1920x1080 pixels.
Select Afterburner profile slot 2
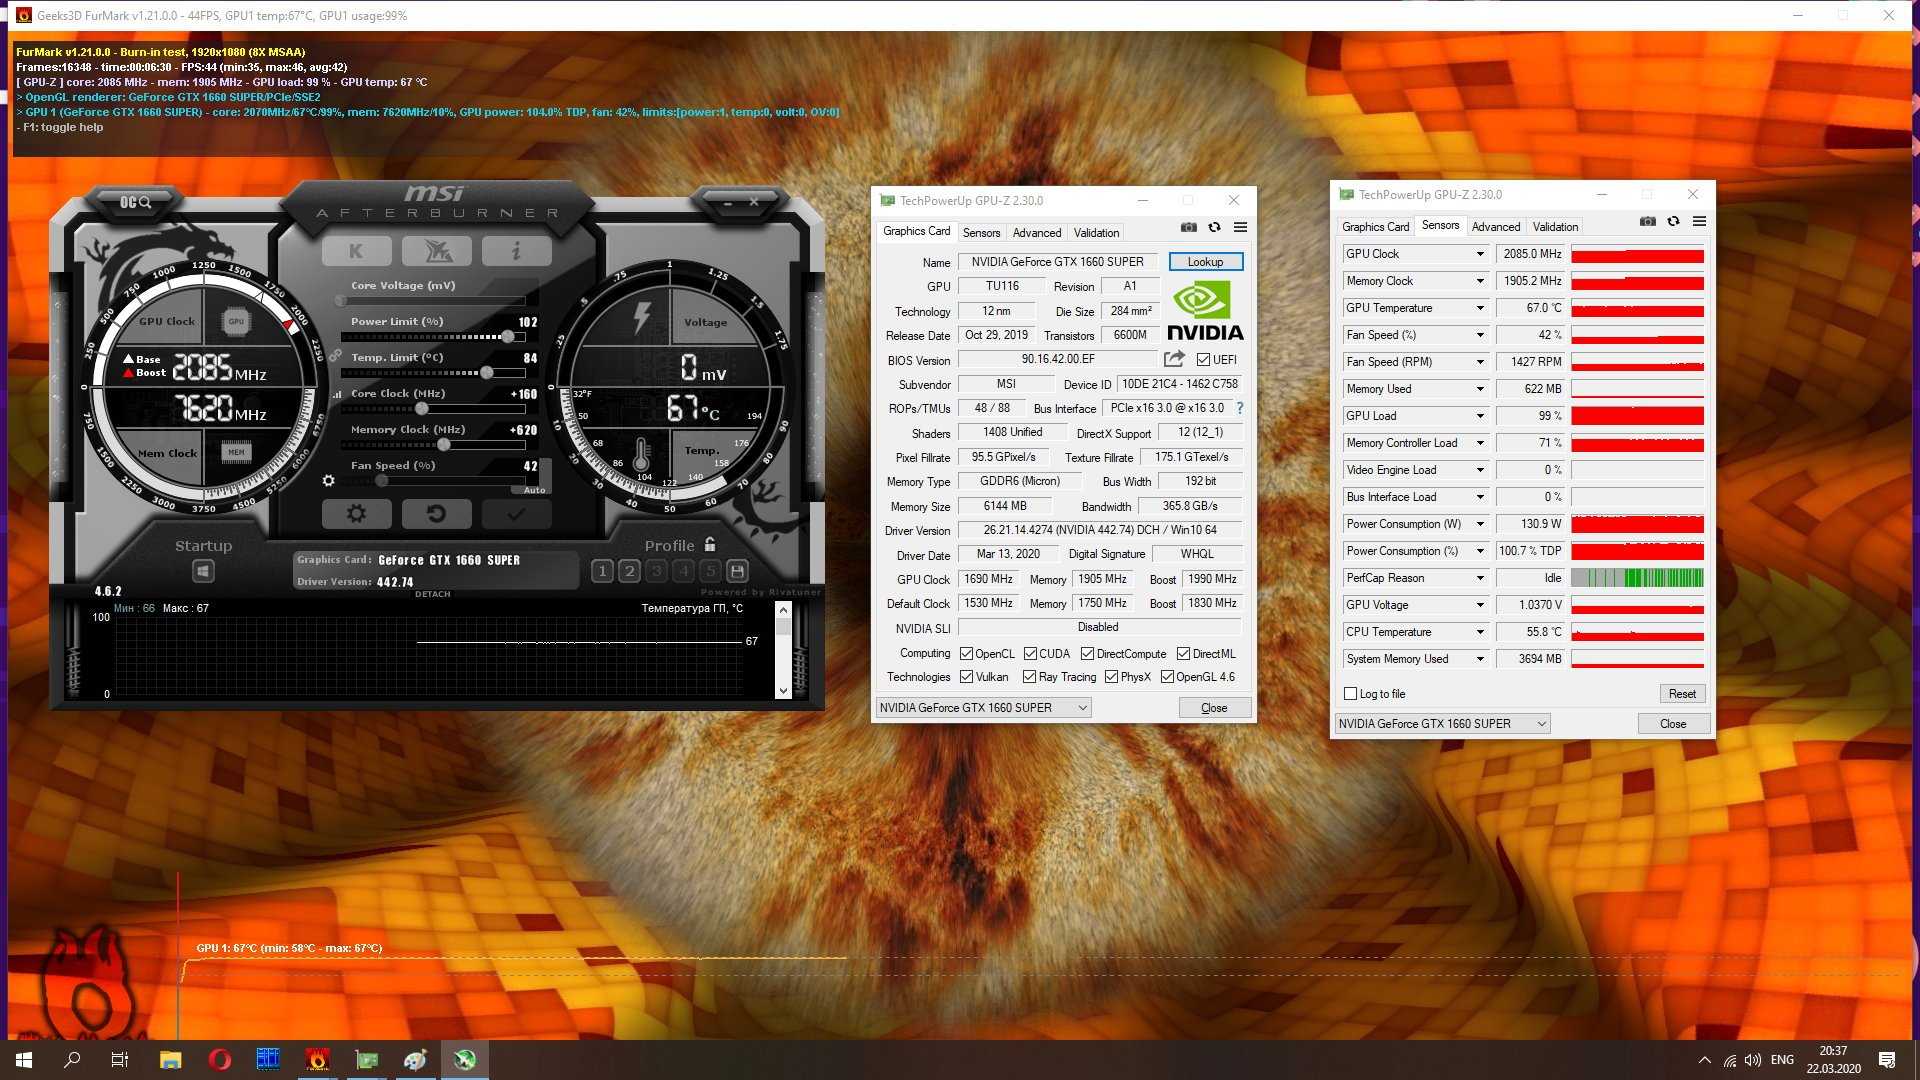(629, 571)
